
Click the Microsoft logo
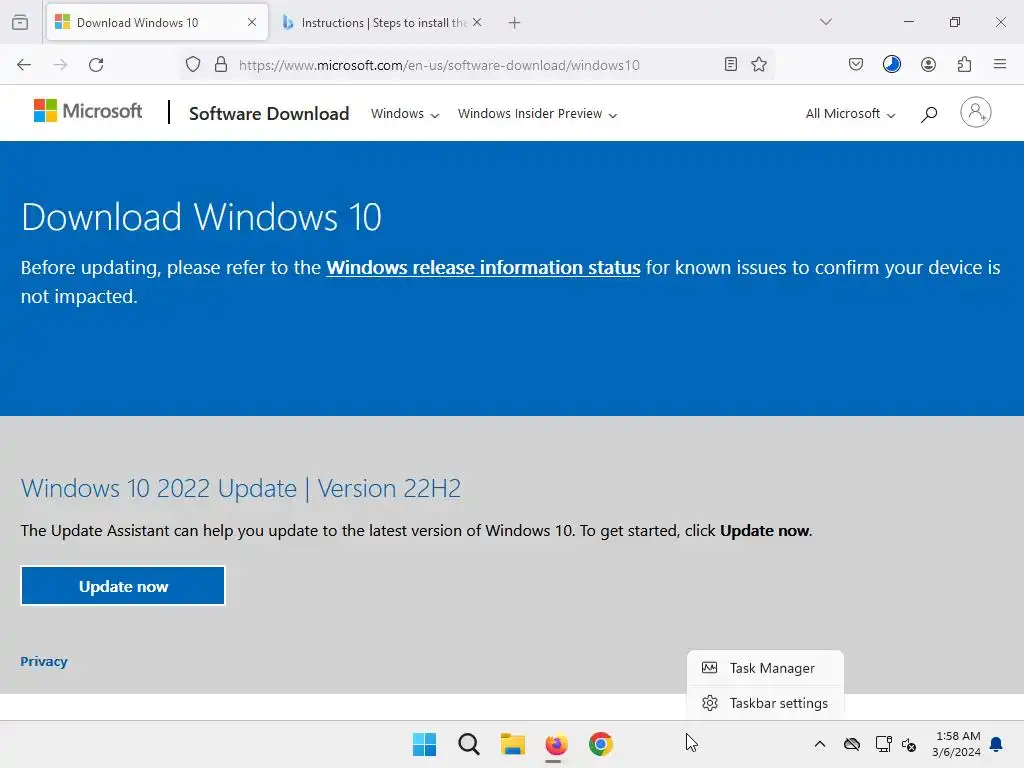tap(88, 111)
